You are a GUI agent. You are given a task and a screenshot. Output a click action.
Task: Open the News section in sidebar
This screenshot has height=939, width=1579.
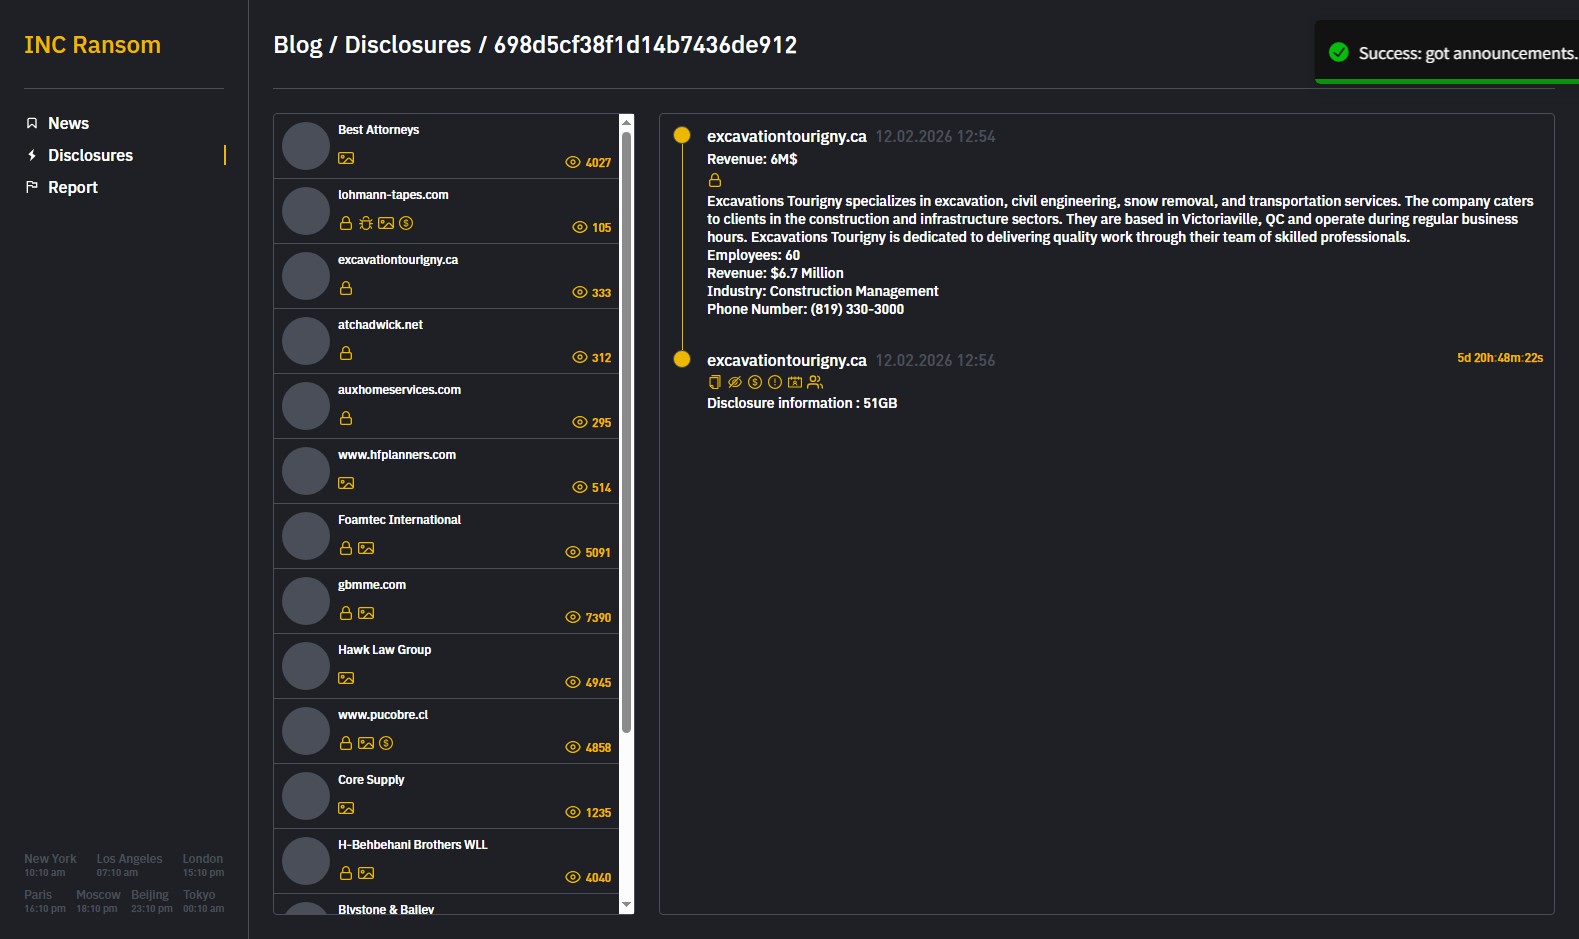pyautogui.click(x=68, y=123)
